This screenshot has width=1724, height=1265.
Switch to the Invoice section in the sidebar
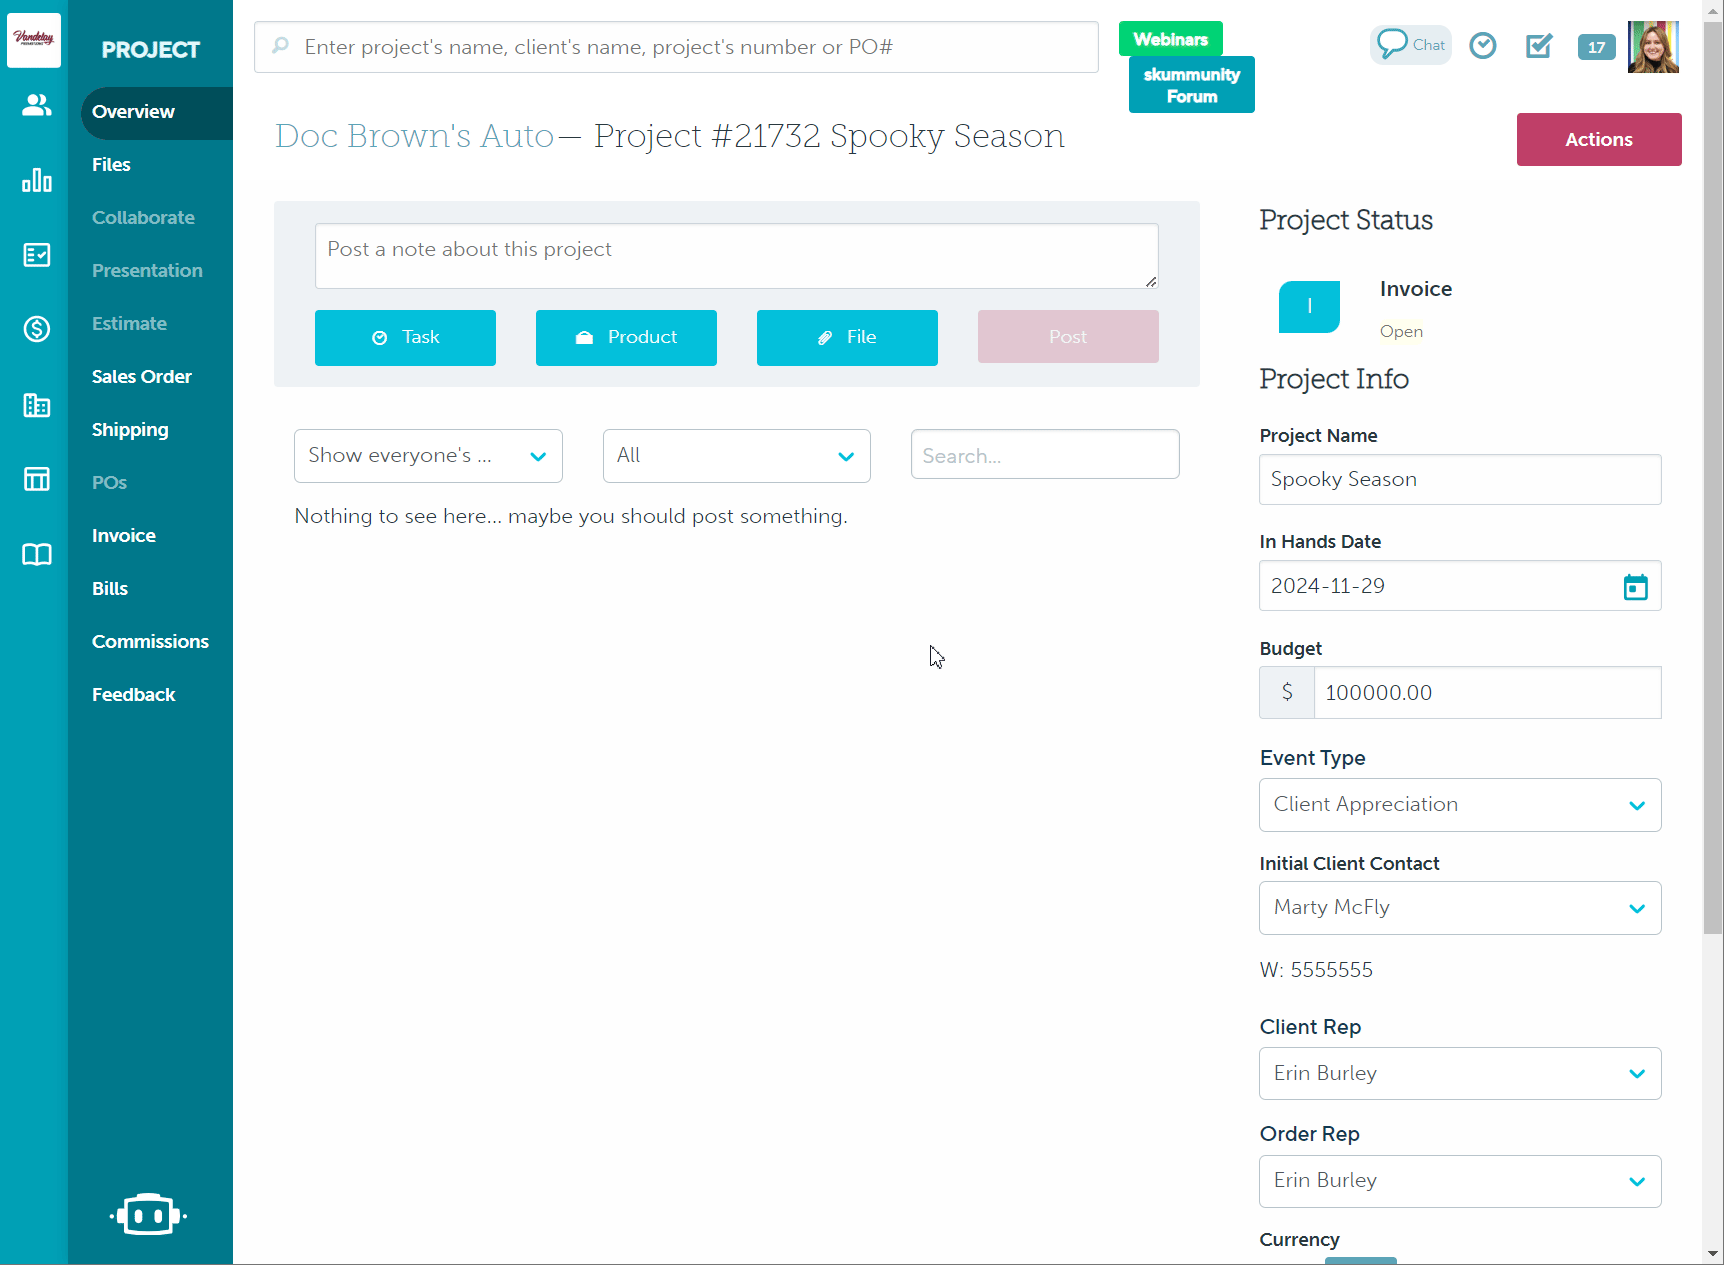click(x=123, y=535)
